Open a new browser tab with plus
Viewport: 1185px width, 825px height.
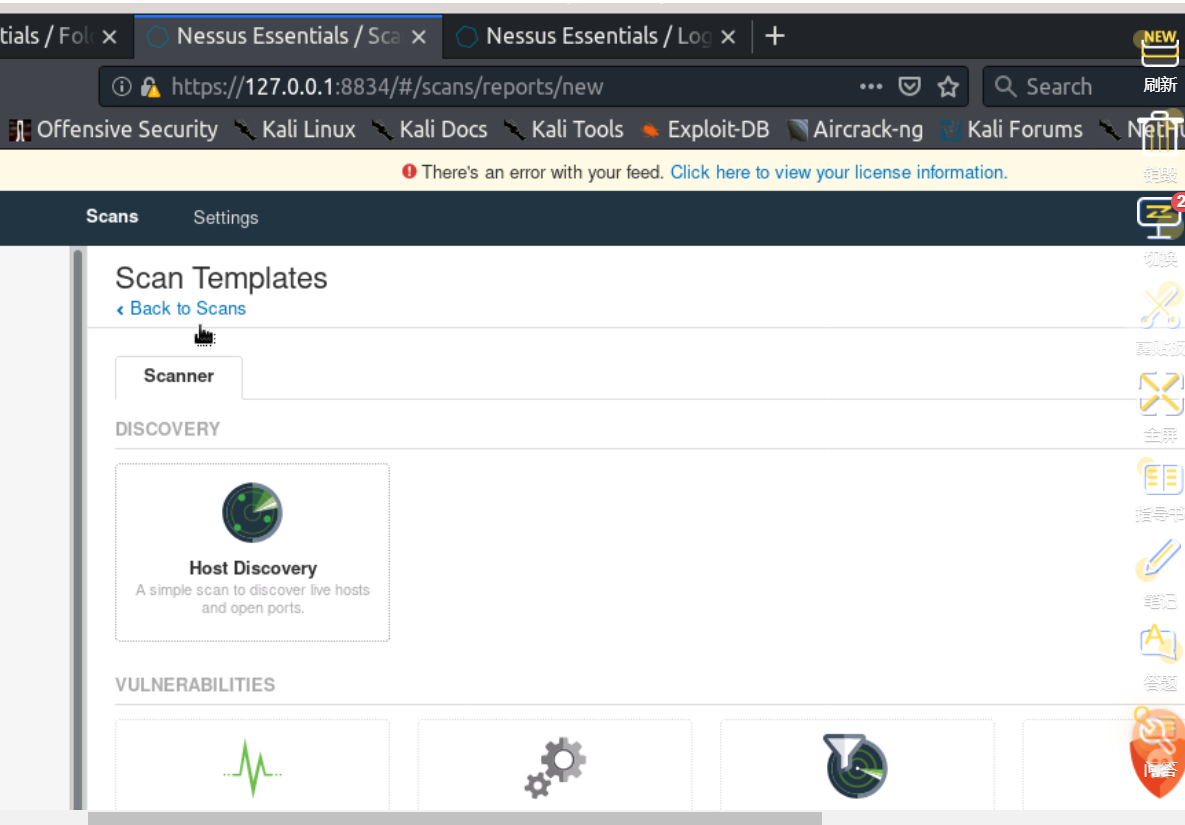pyautogui.click(x=775, y=36)
